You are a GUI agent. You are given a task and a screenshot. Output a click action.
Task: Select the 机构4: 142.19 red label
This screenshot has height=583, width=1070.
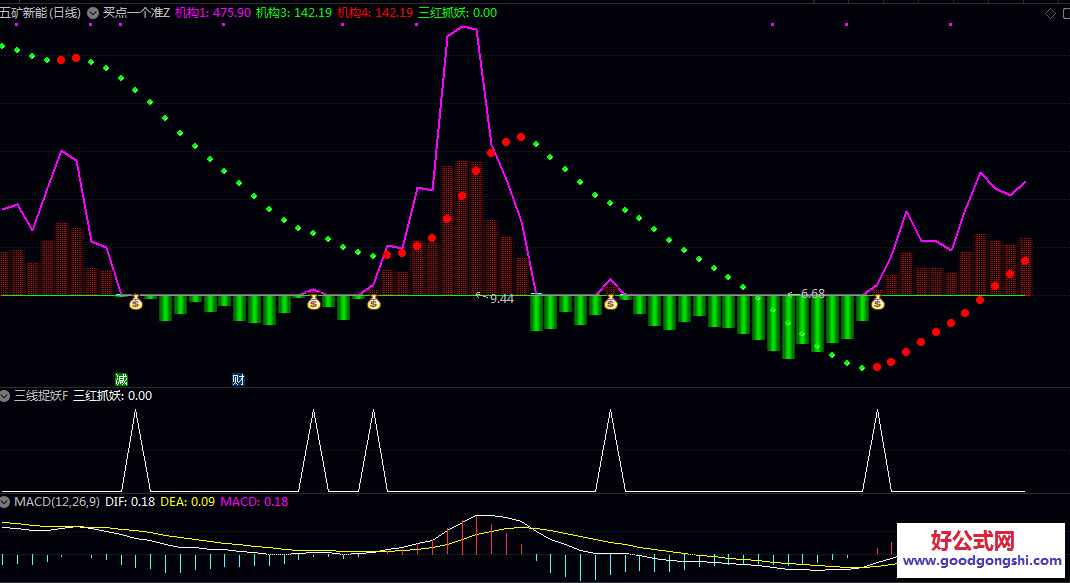click(x=375, y=13)
